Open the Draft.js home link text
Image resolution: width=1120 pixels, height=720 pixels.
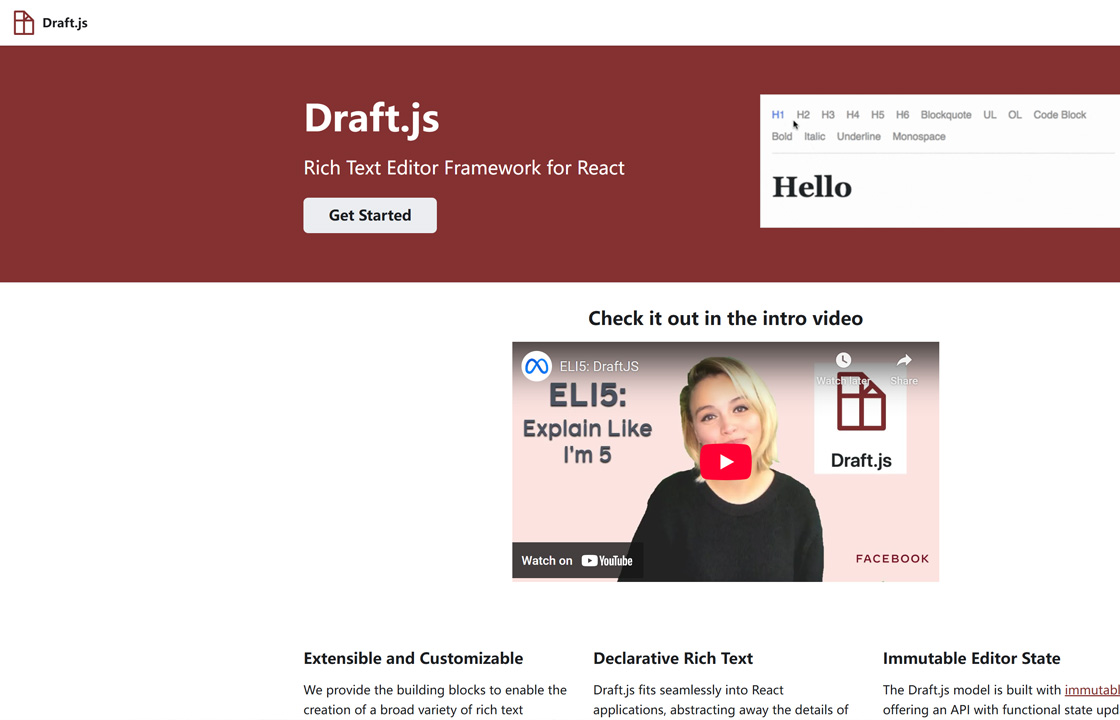click(65, 23)
